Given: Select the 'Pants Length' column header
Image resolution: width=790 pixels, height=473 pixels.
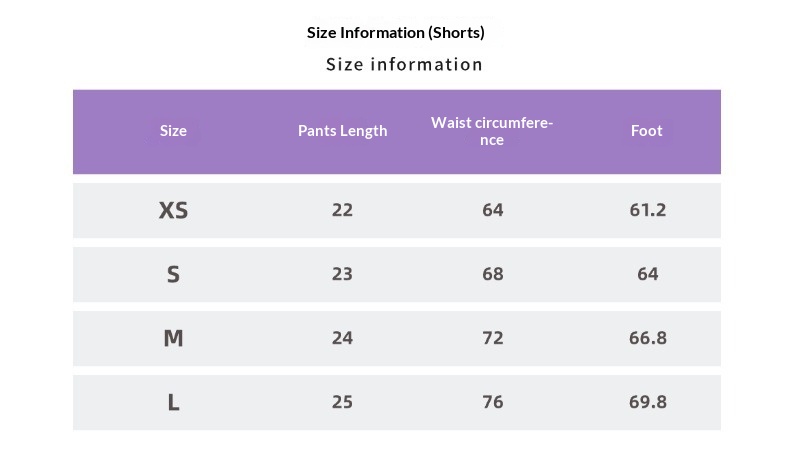Looking at the screenshot, I should 342,131.
